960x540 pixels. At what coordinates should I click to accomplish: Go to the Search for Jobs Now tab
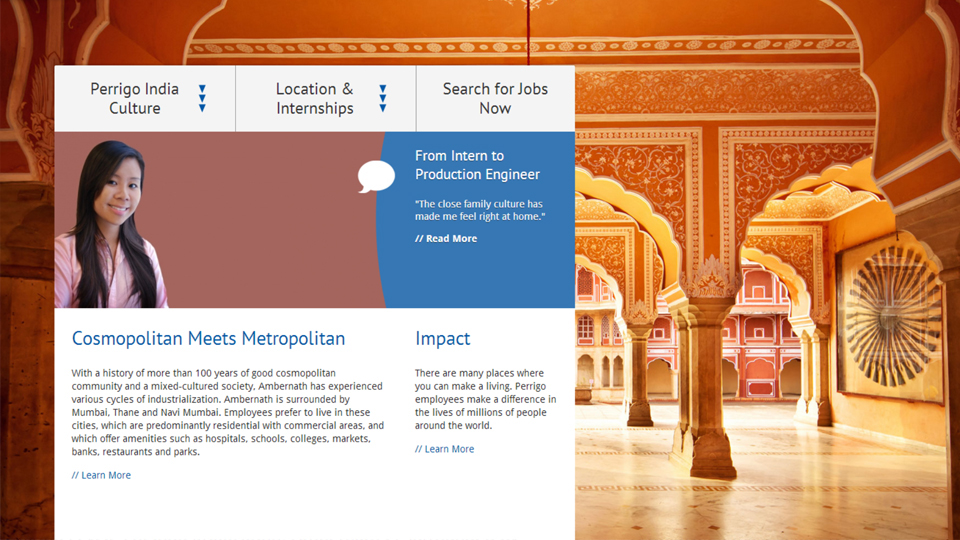tap(495, 99)
